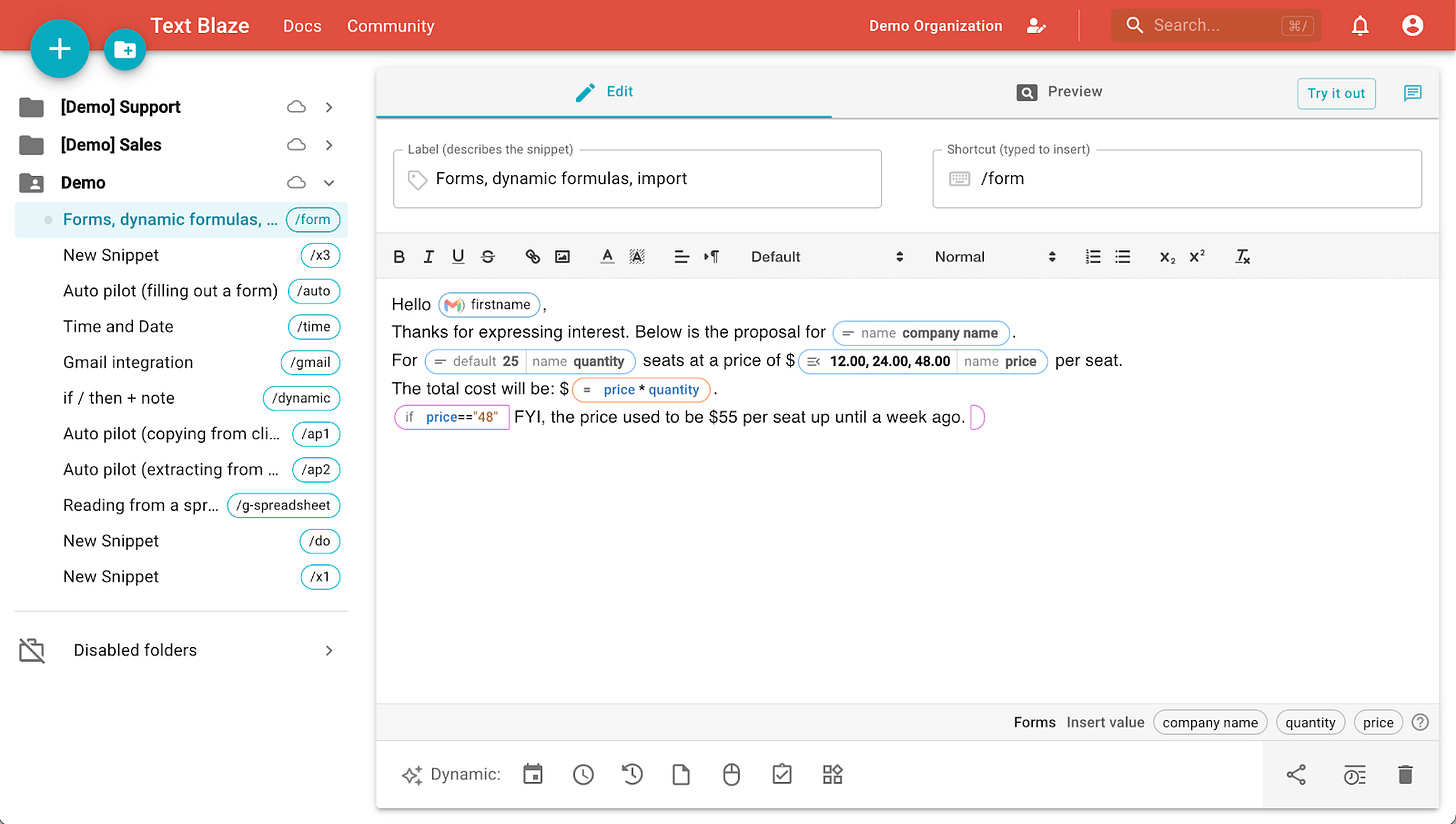Click the Text Blaze logo title
Screen dimensions: 1456x824
pos(200,26)
